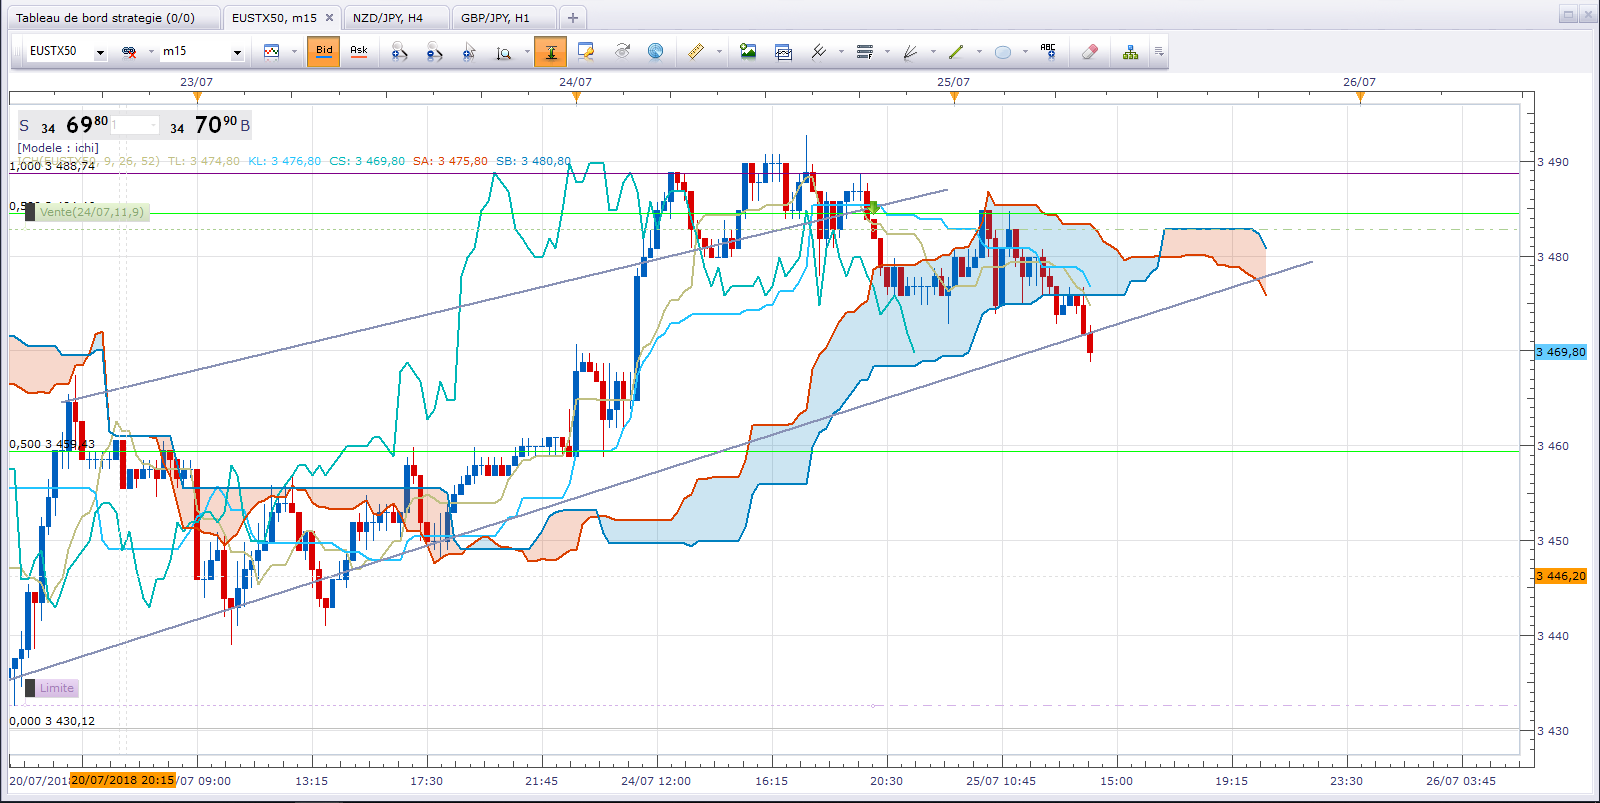Click the ruler measurement tool
The height and width of the screenshot is (803, 1600).
pyautogui.click(x=696, y=52)
